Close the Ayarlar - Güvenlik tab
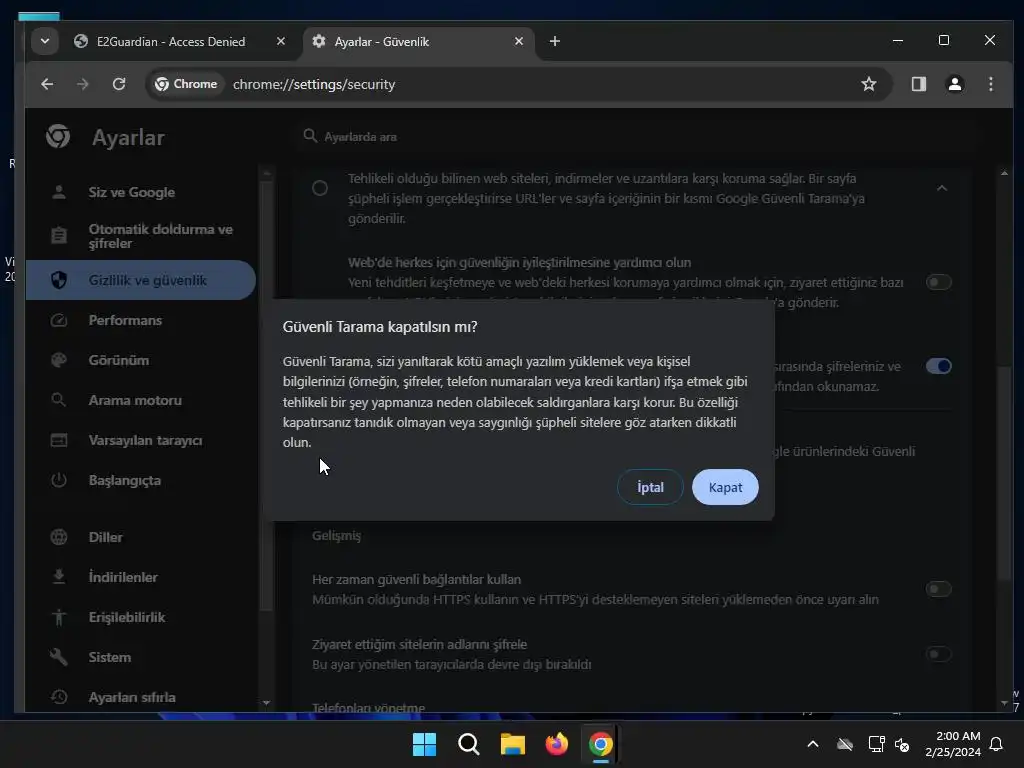The image size is (1024, 768). point(519,41)
